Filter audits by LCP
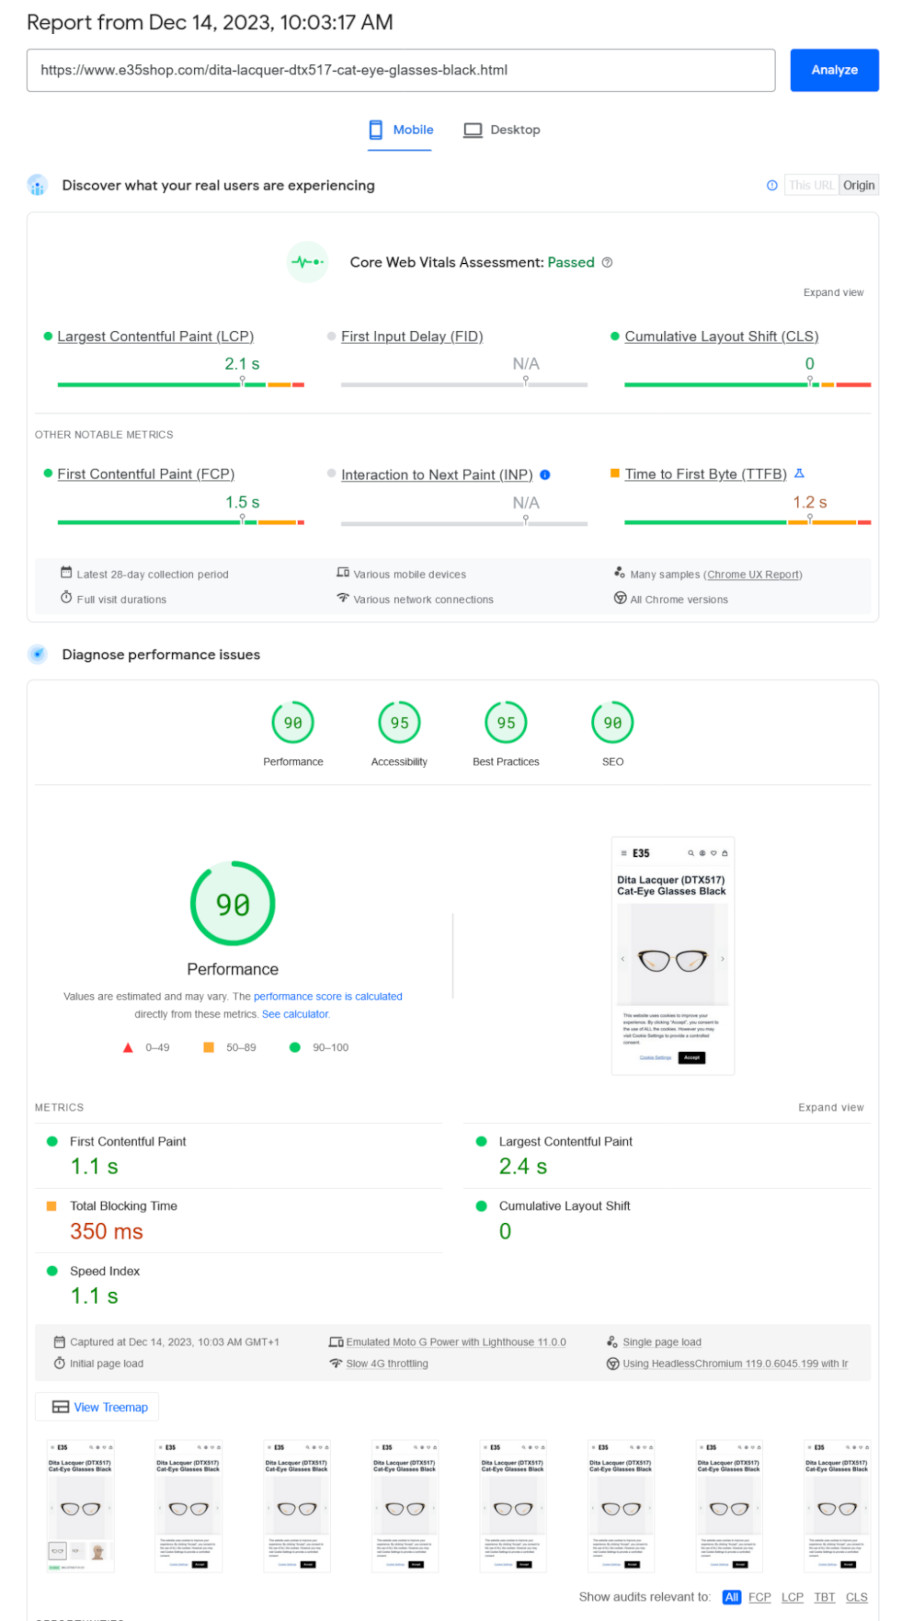 [x=792, y=1597]
